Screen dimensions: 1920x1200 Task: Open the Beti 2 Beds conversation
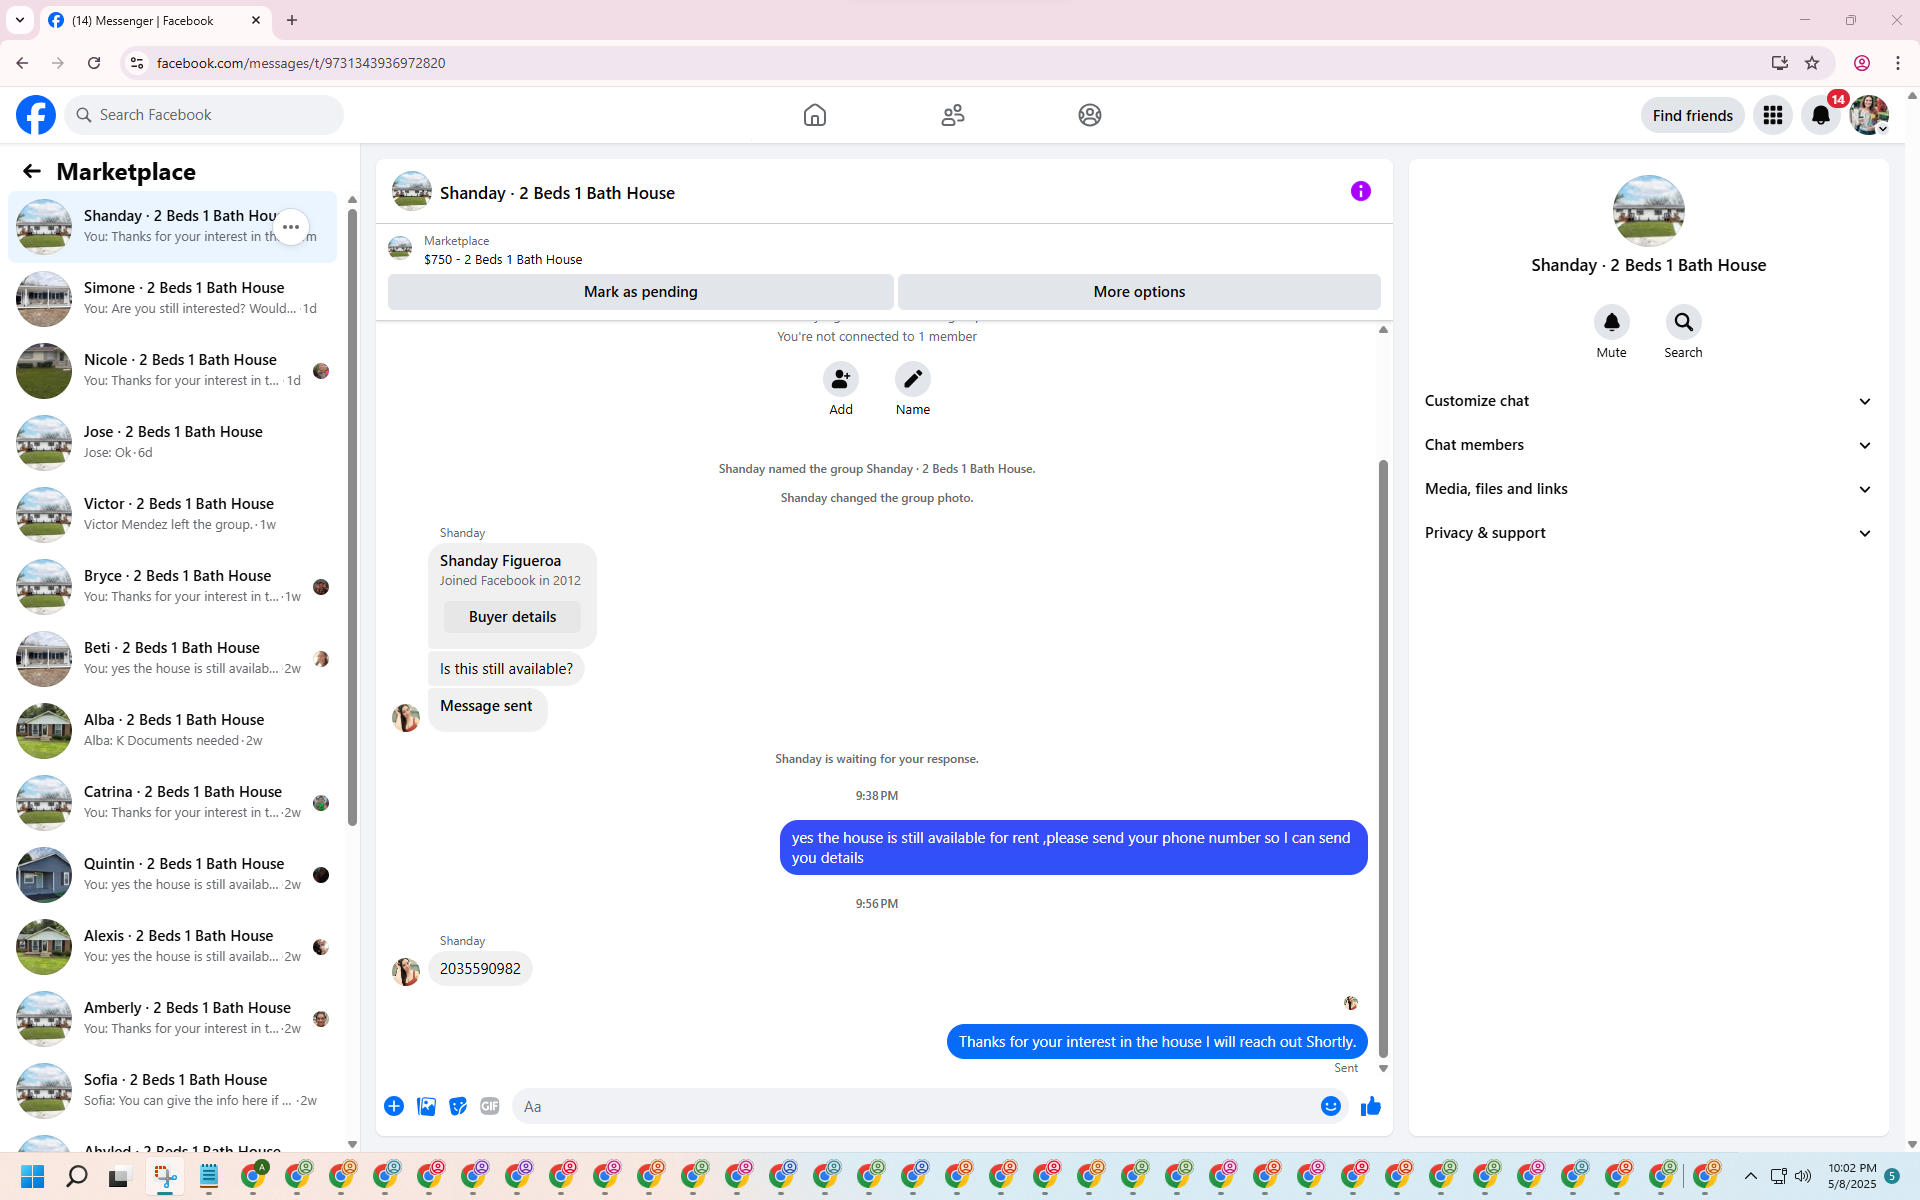pyautogui.click(x=172, y=659)
